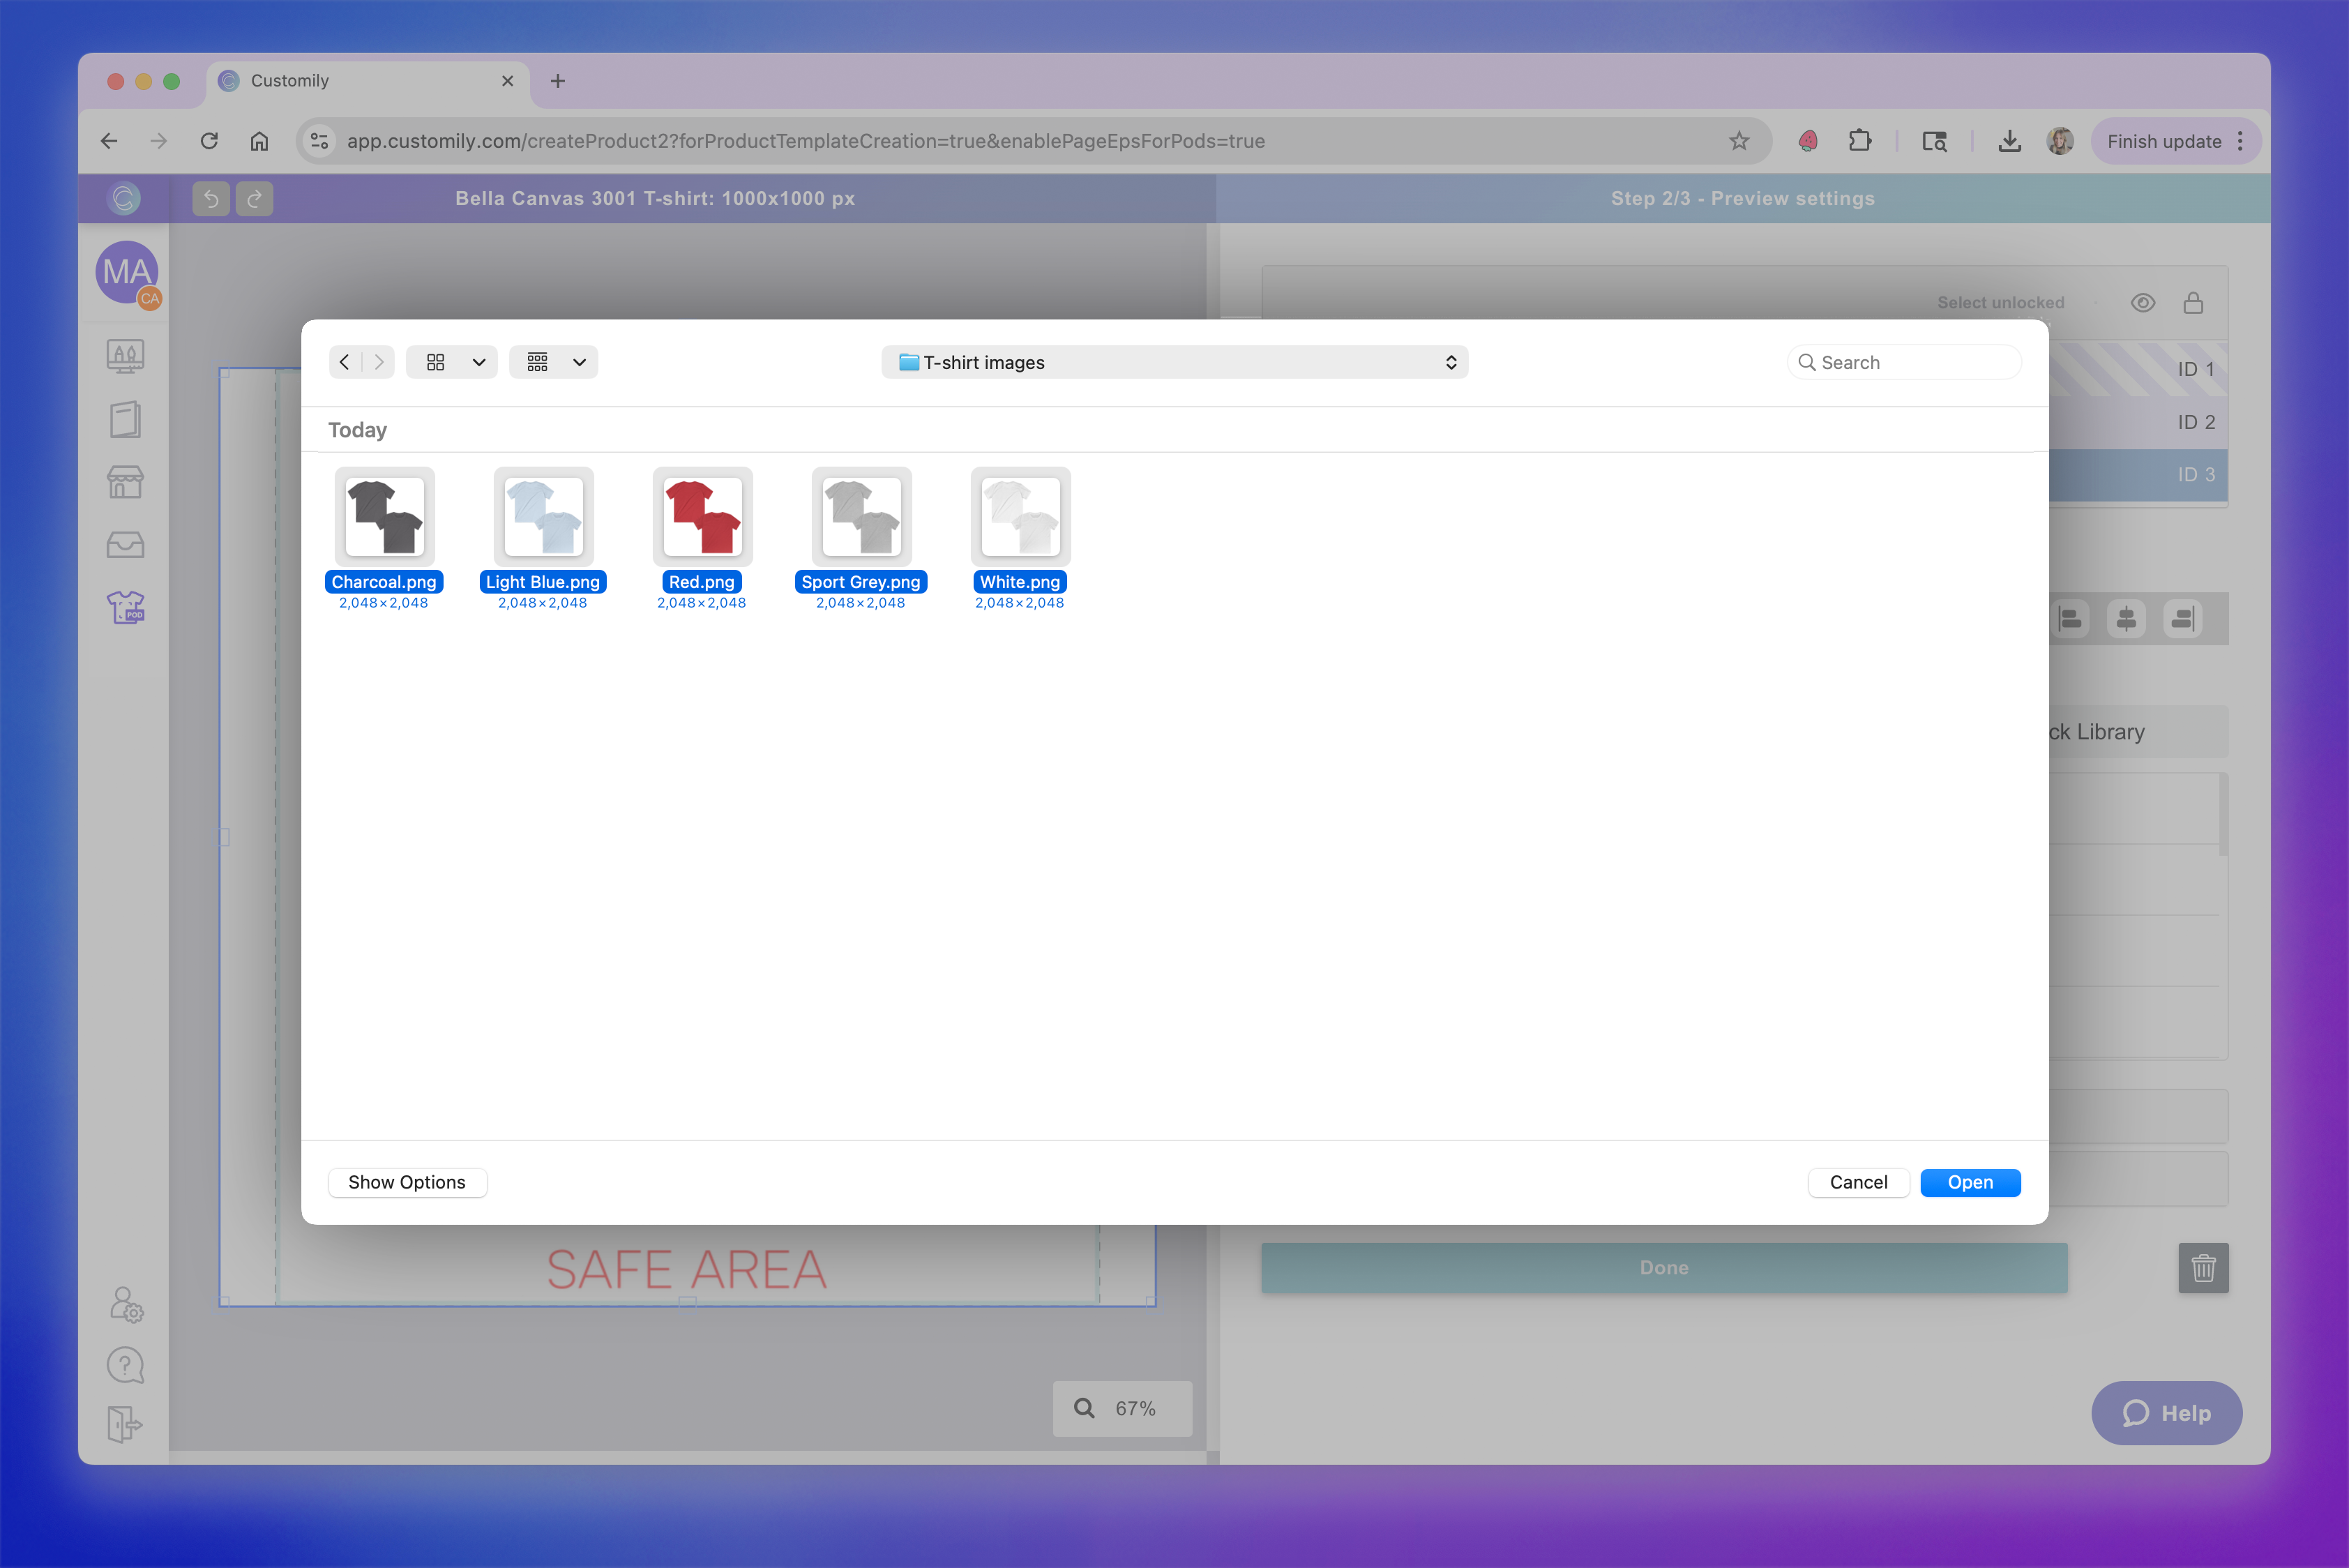Click the inbox tray sidebar icon
Viewport: 2349px width, 1568px height.
[x=125, y=545]
